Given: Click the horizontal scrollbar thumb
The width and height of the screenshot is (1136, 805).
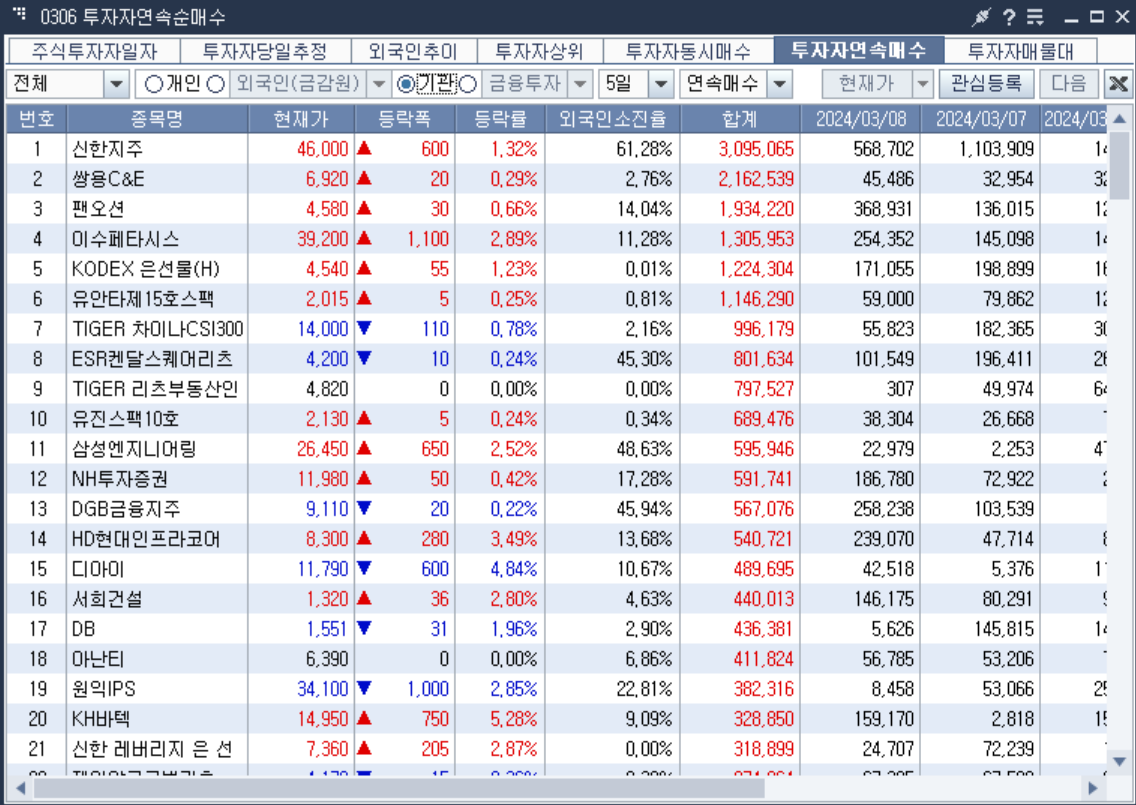Looking at the screenshot, I should [399, 788].
